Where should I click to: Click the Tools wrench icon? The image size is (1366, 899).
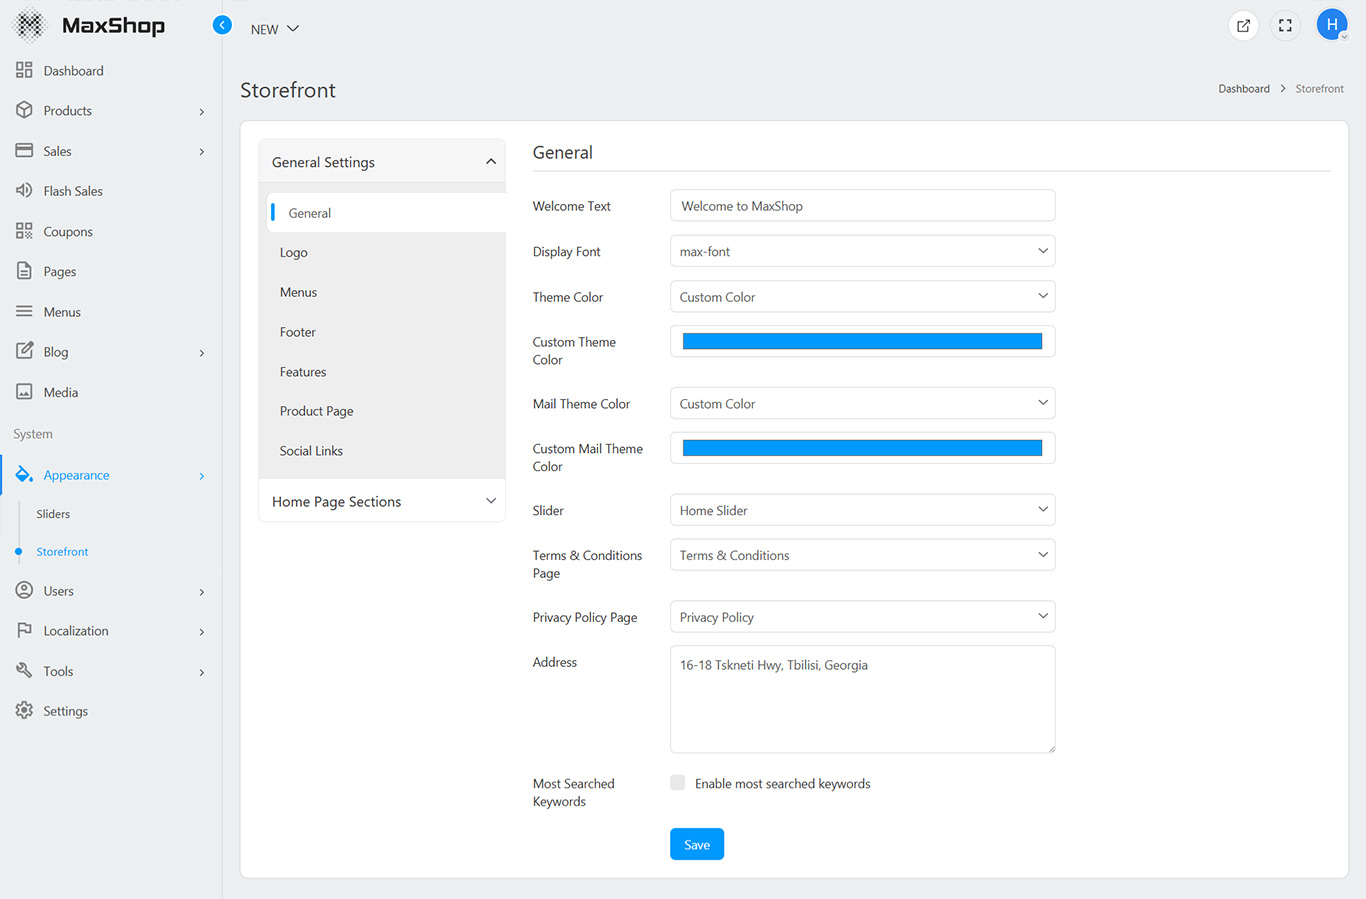24,671
